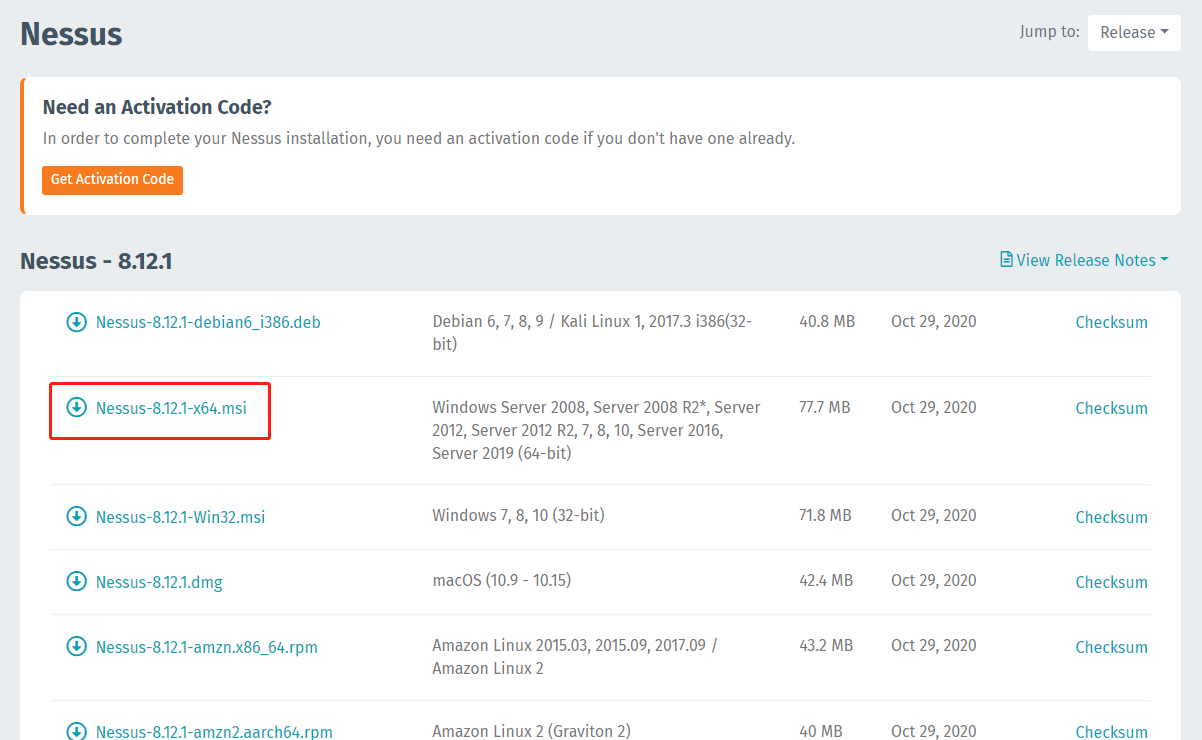Viewport: 1202px width, 740px height.
Task: Download Nessus-8.12.1-debian6_i386.deb file link
Action: point(208,322)
